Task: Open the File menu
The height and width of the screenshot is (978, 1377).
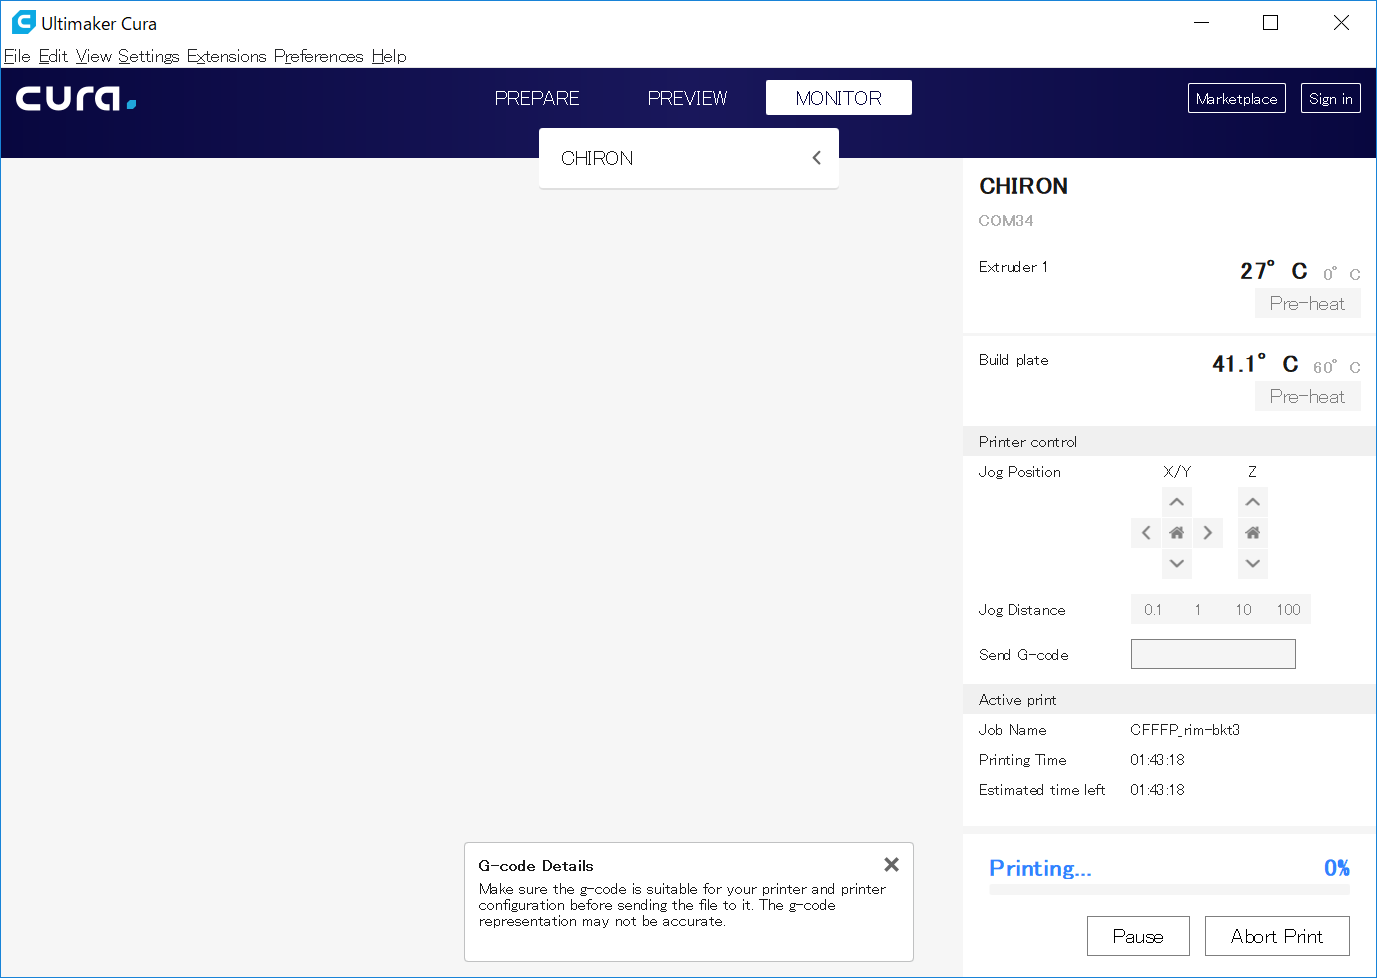Action: click(17, 56)
